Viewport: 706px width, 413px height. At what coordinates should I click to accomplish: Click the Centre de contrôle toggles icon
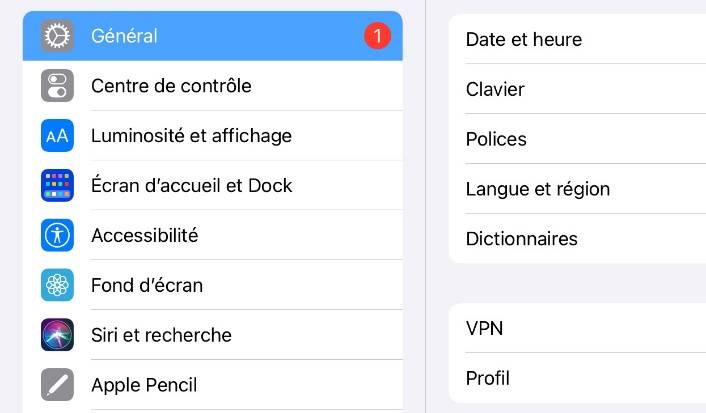point(57,86)
